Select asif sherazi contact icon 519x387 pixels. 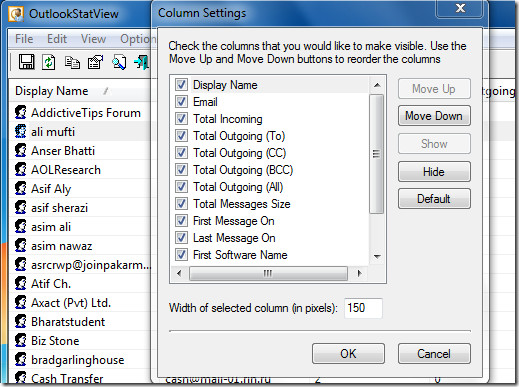[x=21, y=207]
